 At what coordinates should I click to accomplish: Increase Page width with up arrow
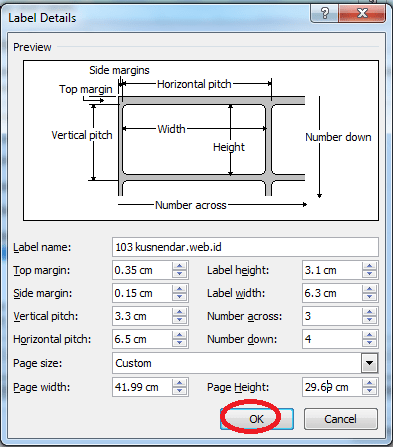(180, 383)
